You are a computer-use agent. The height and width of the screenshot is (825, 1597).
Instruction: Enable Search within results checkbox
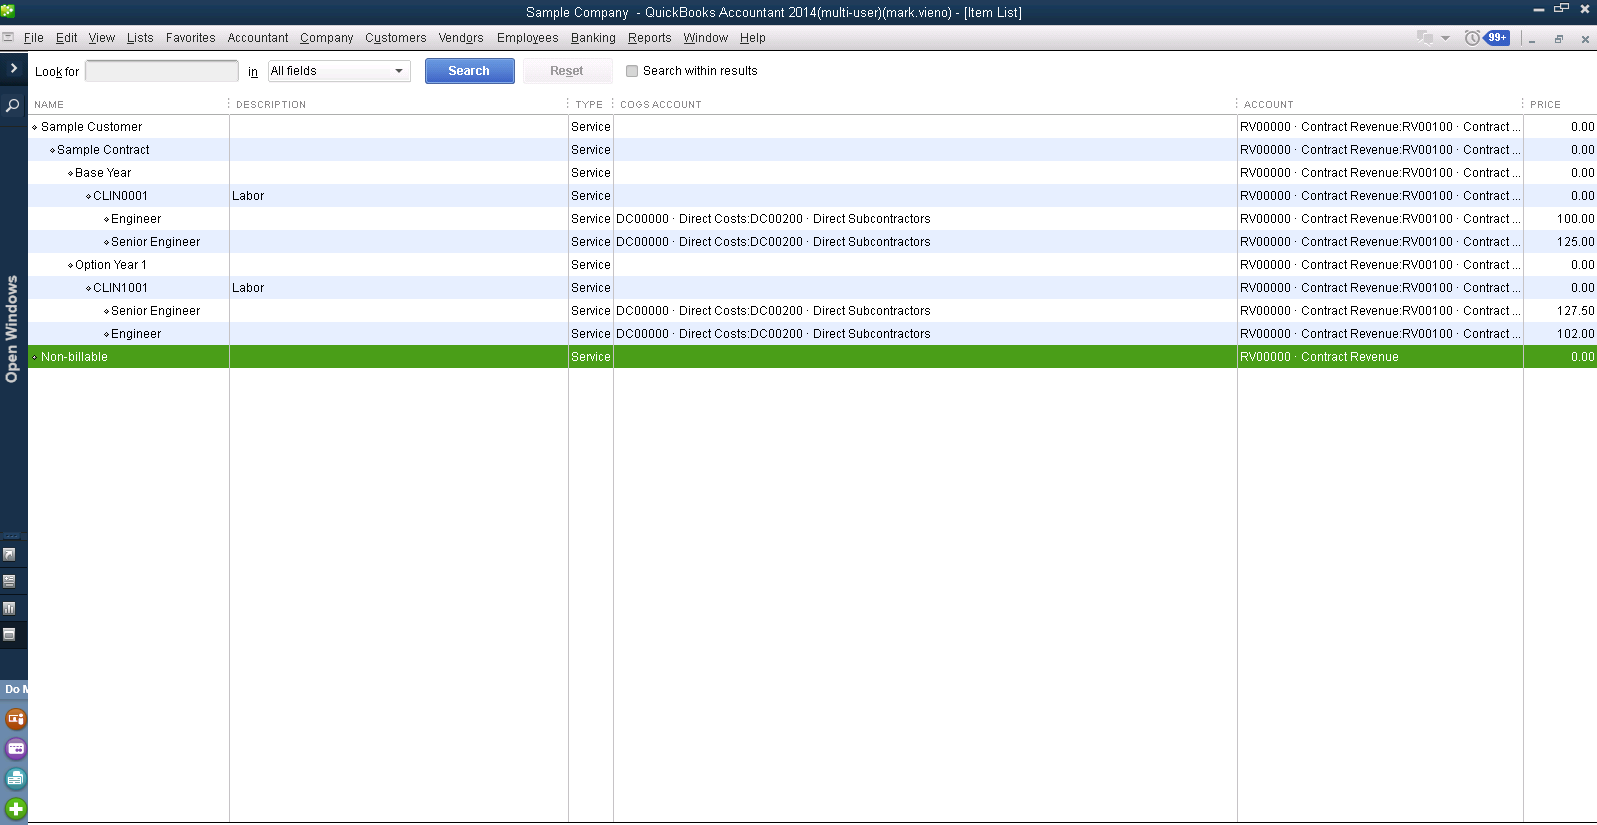click(632, 71)
